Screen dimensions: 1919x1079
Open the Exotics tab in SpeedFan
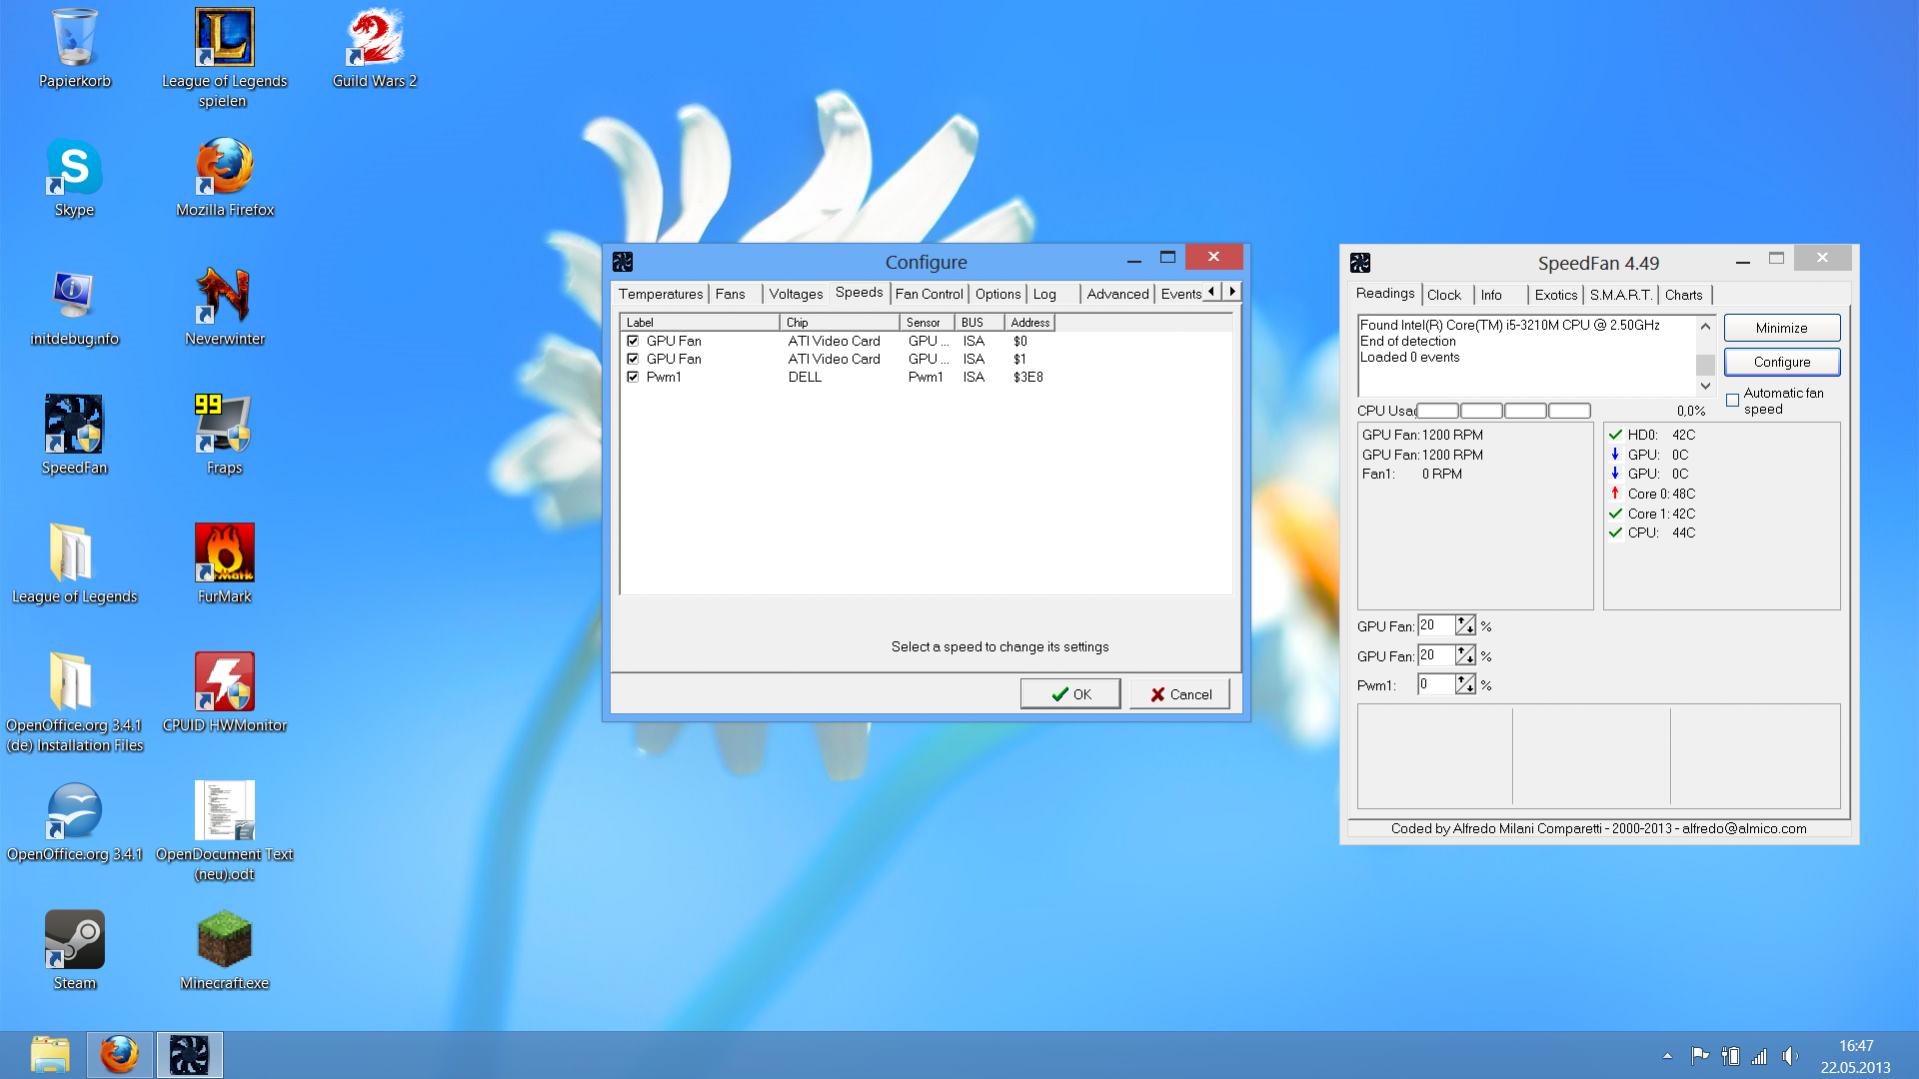[1556, 295]
